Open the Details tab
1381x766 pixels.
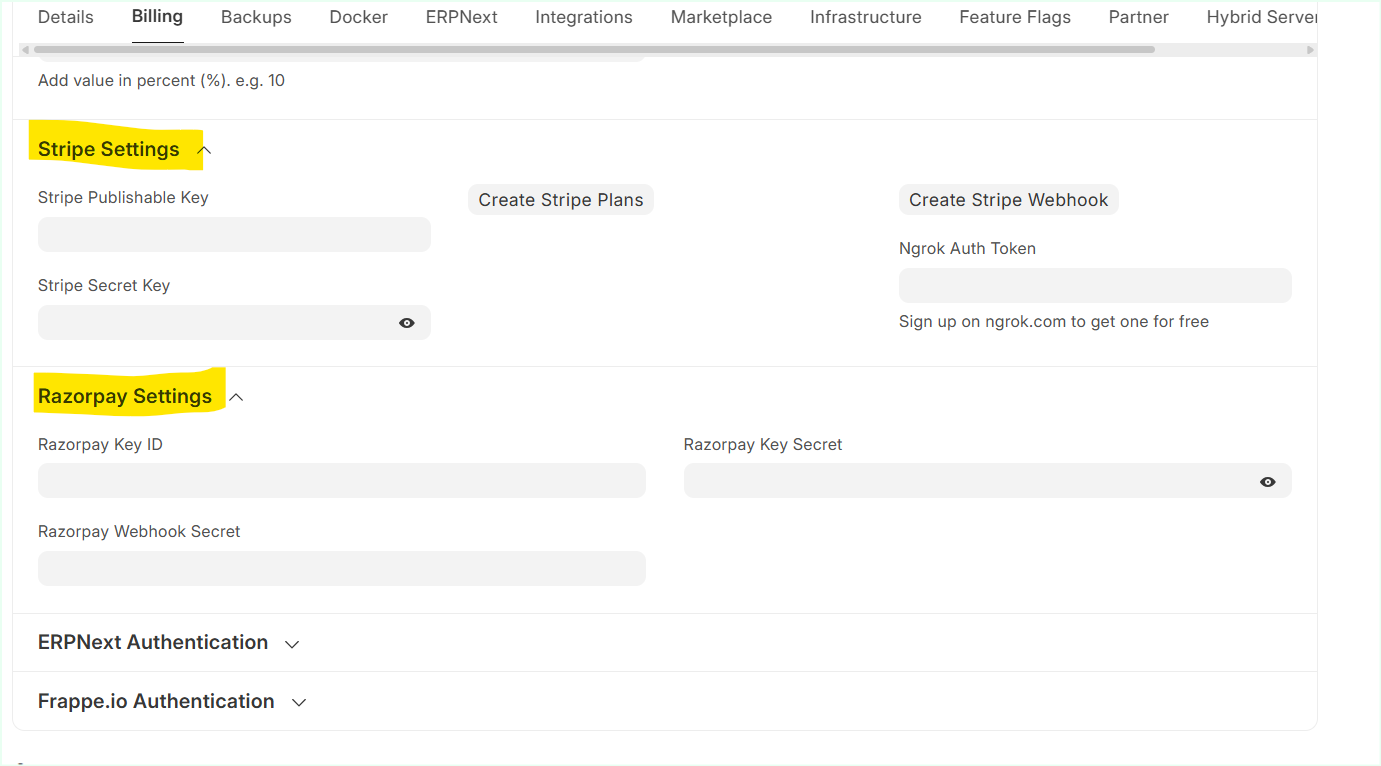(66, 17)
